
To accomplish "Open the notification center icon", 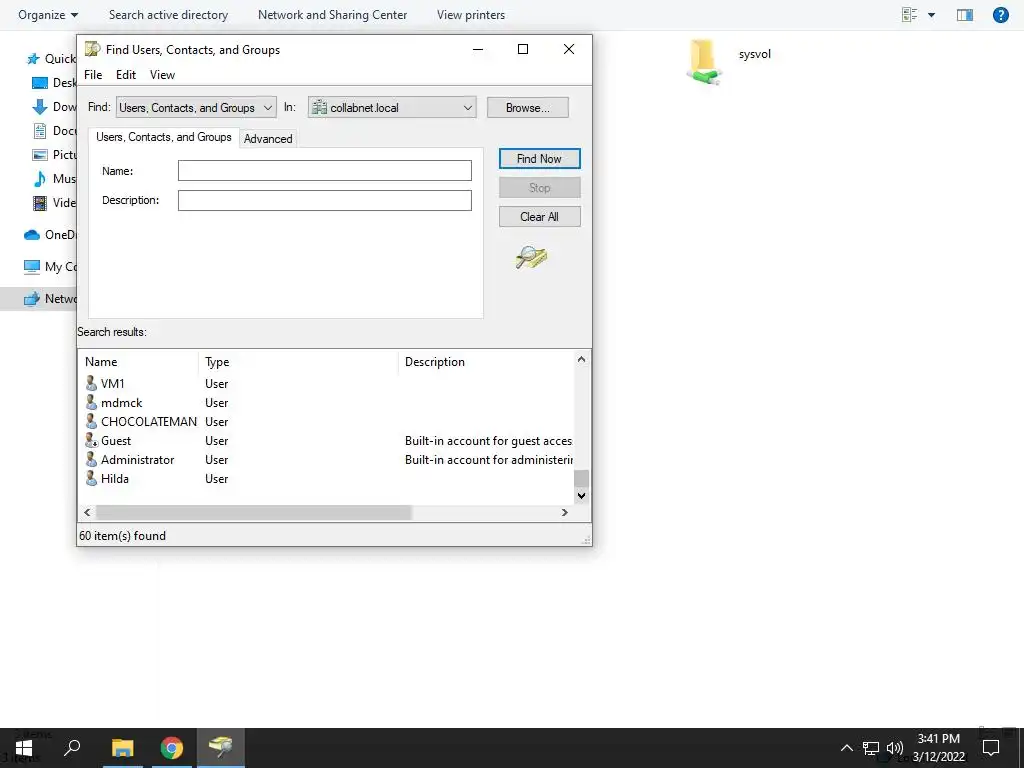I will coord(991,748).
